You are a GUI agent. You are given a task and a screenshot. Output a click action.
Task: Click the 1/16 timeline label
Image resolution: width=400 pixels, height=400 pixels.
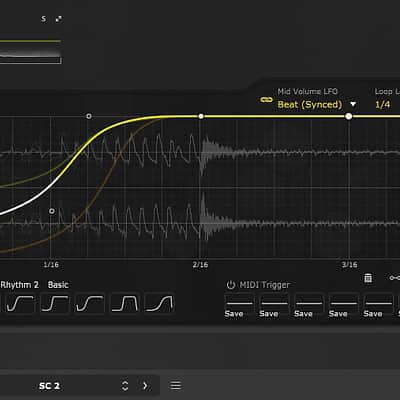click(x=51, y=265)
